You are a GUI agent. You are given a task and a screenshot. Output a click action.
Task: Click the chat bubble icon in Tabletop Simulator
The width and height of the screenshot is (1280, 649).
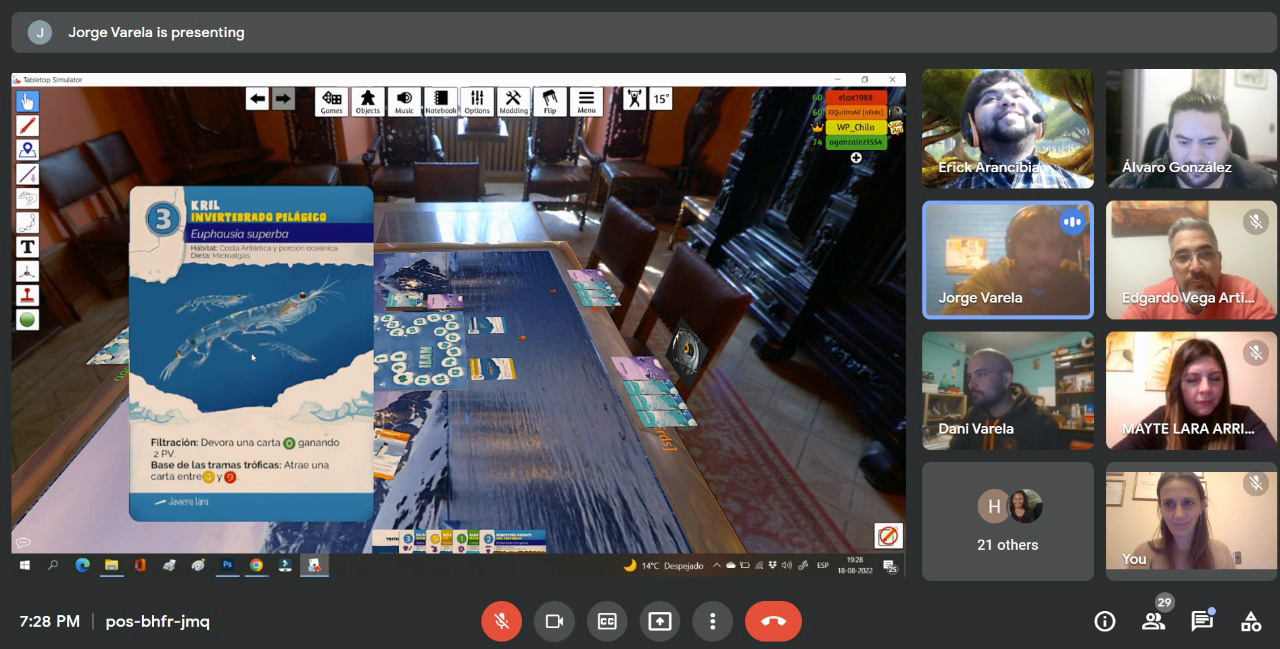[23, 543]
